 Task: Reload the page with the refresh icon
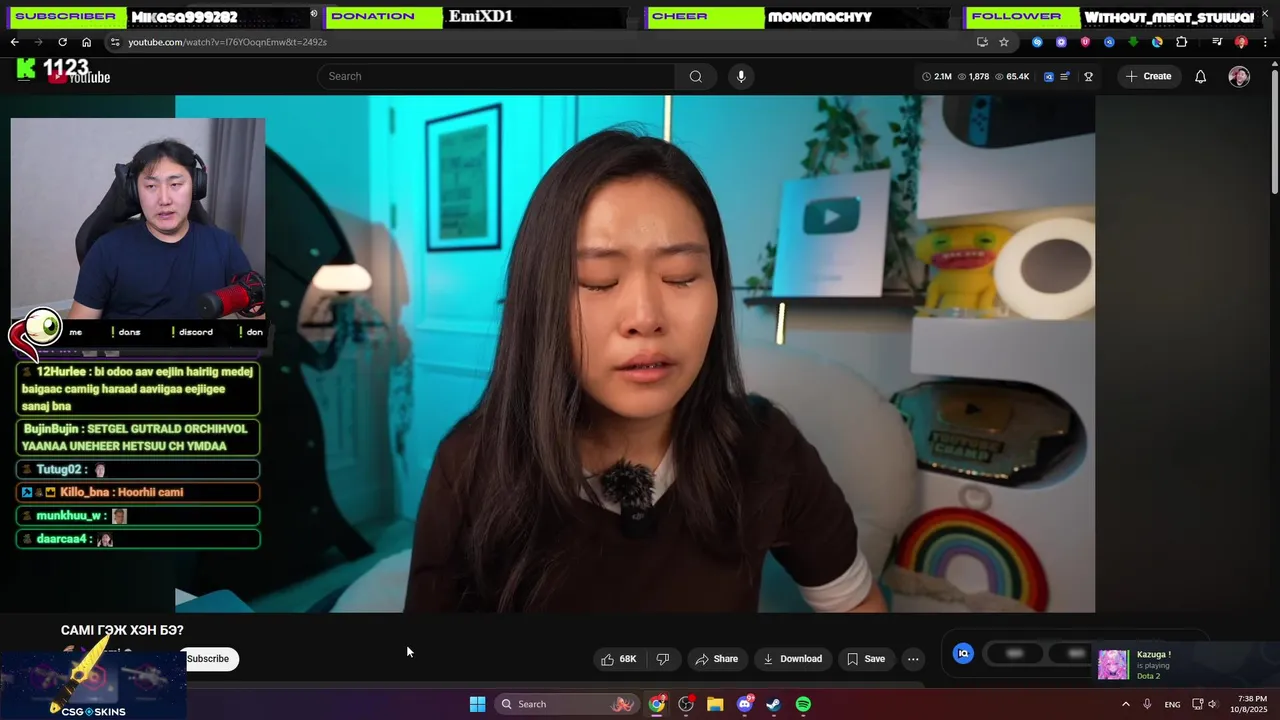pyautogui.click(x=62, y=42)
